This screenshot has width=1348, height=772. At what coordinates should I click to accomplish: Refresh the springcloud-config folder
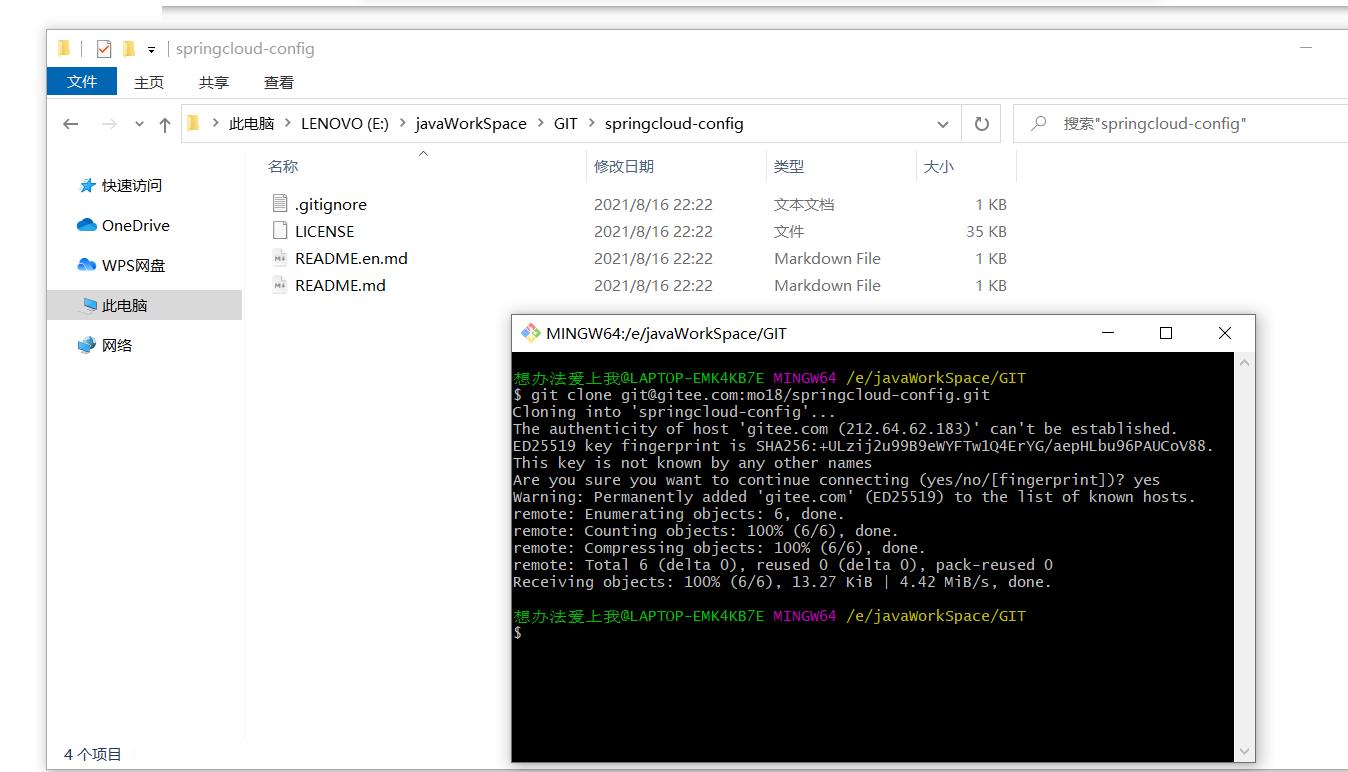[982, 124]
